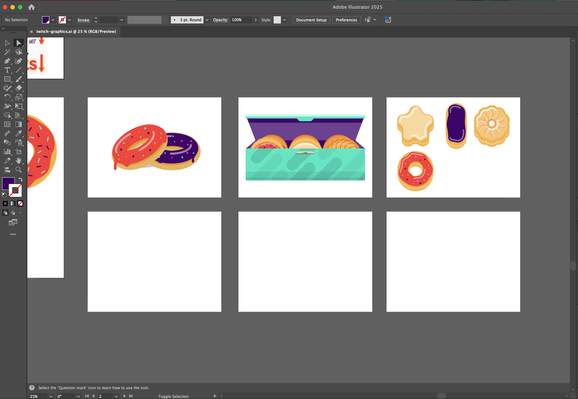578x399 pixels.
Task: Switch to twitch-graphics.ai document tab
Action: tap(76, 32)
